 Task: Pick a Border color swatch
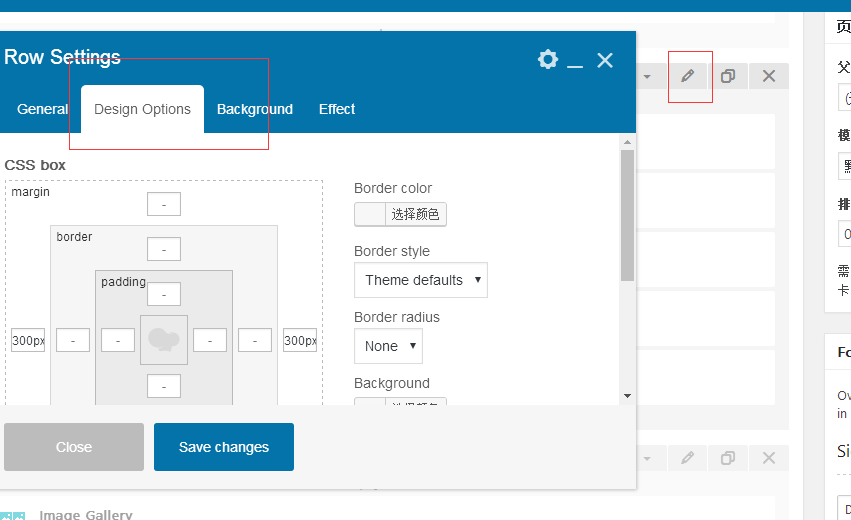point(370,214)
